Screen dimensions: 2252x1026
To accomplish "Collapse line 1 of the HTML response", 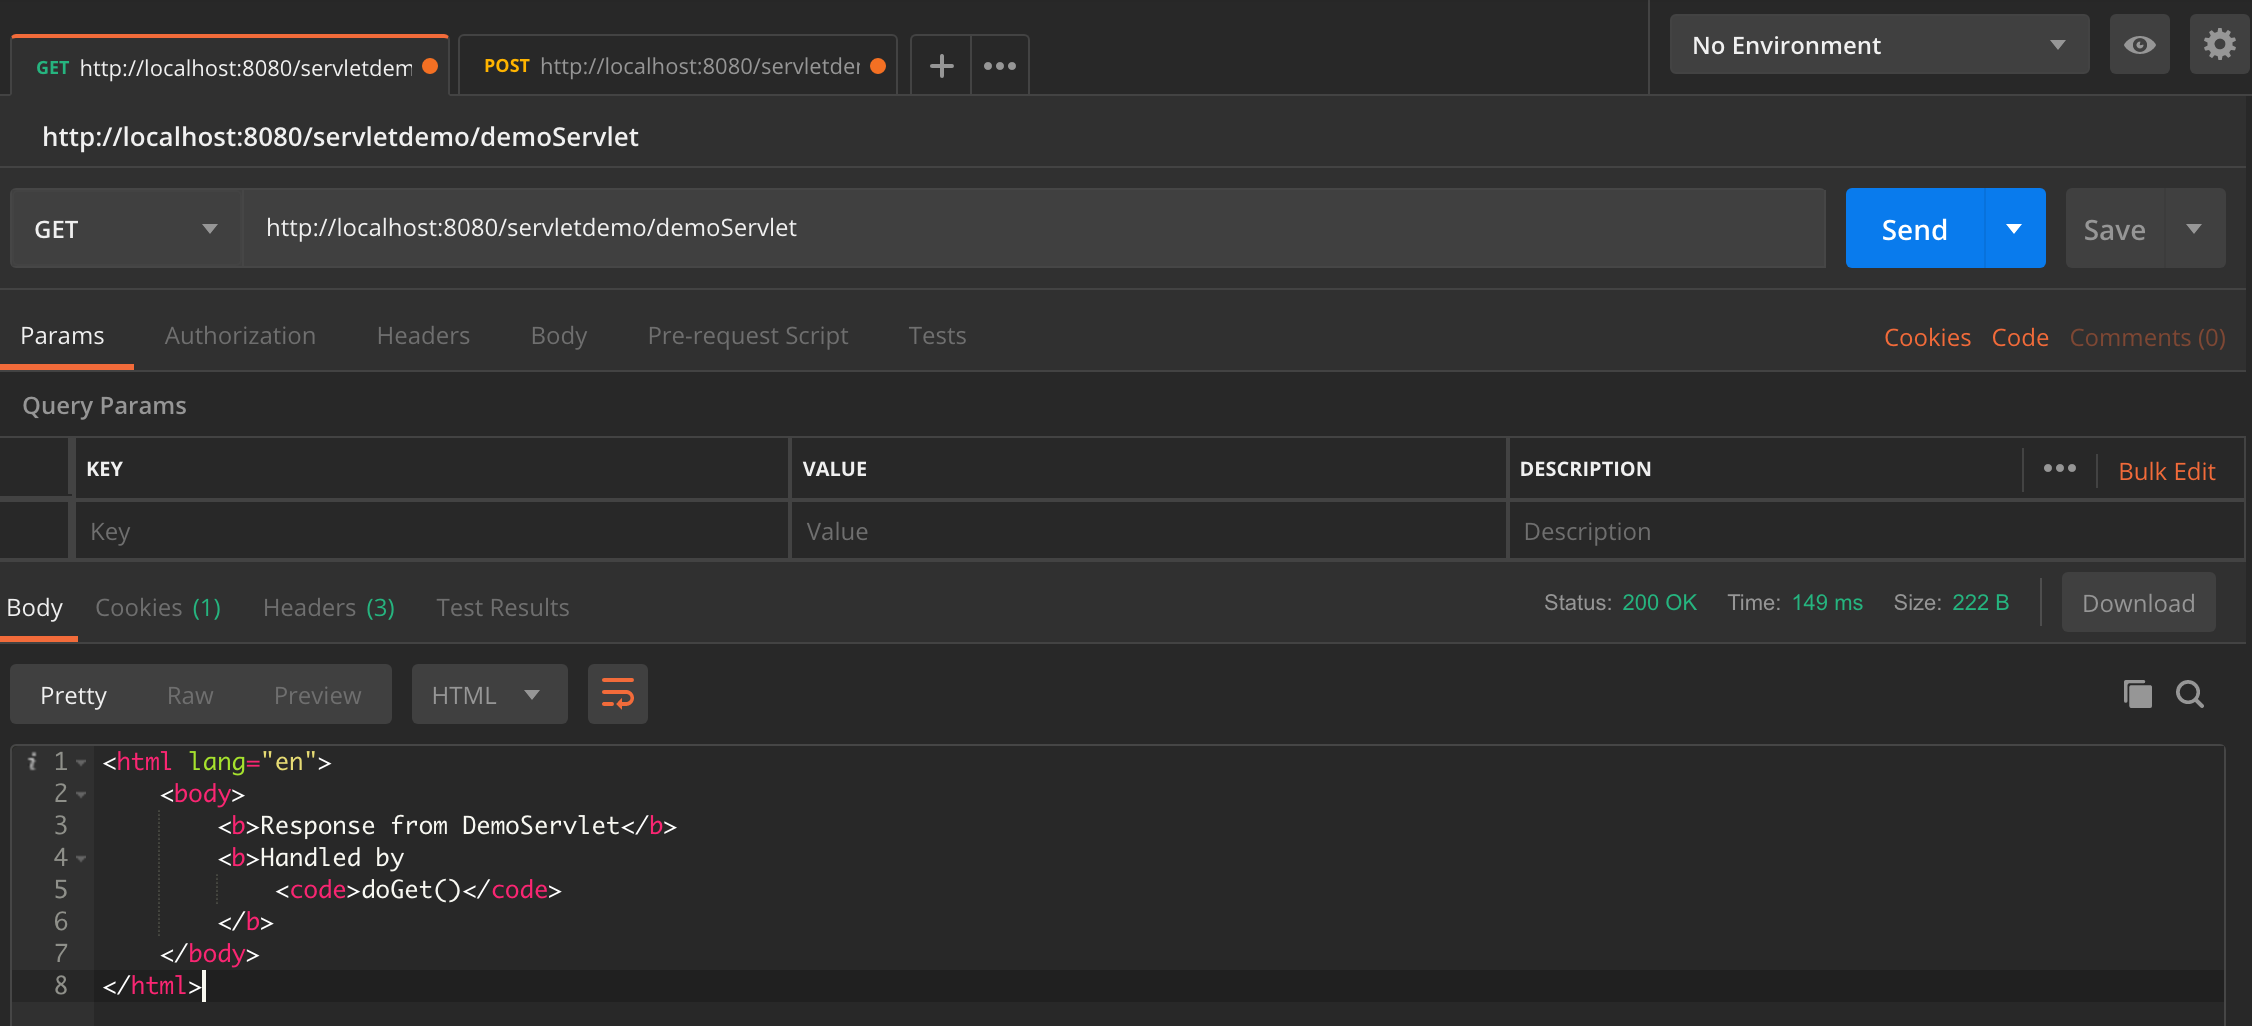I will click(80, 760).
